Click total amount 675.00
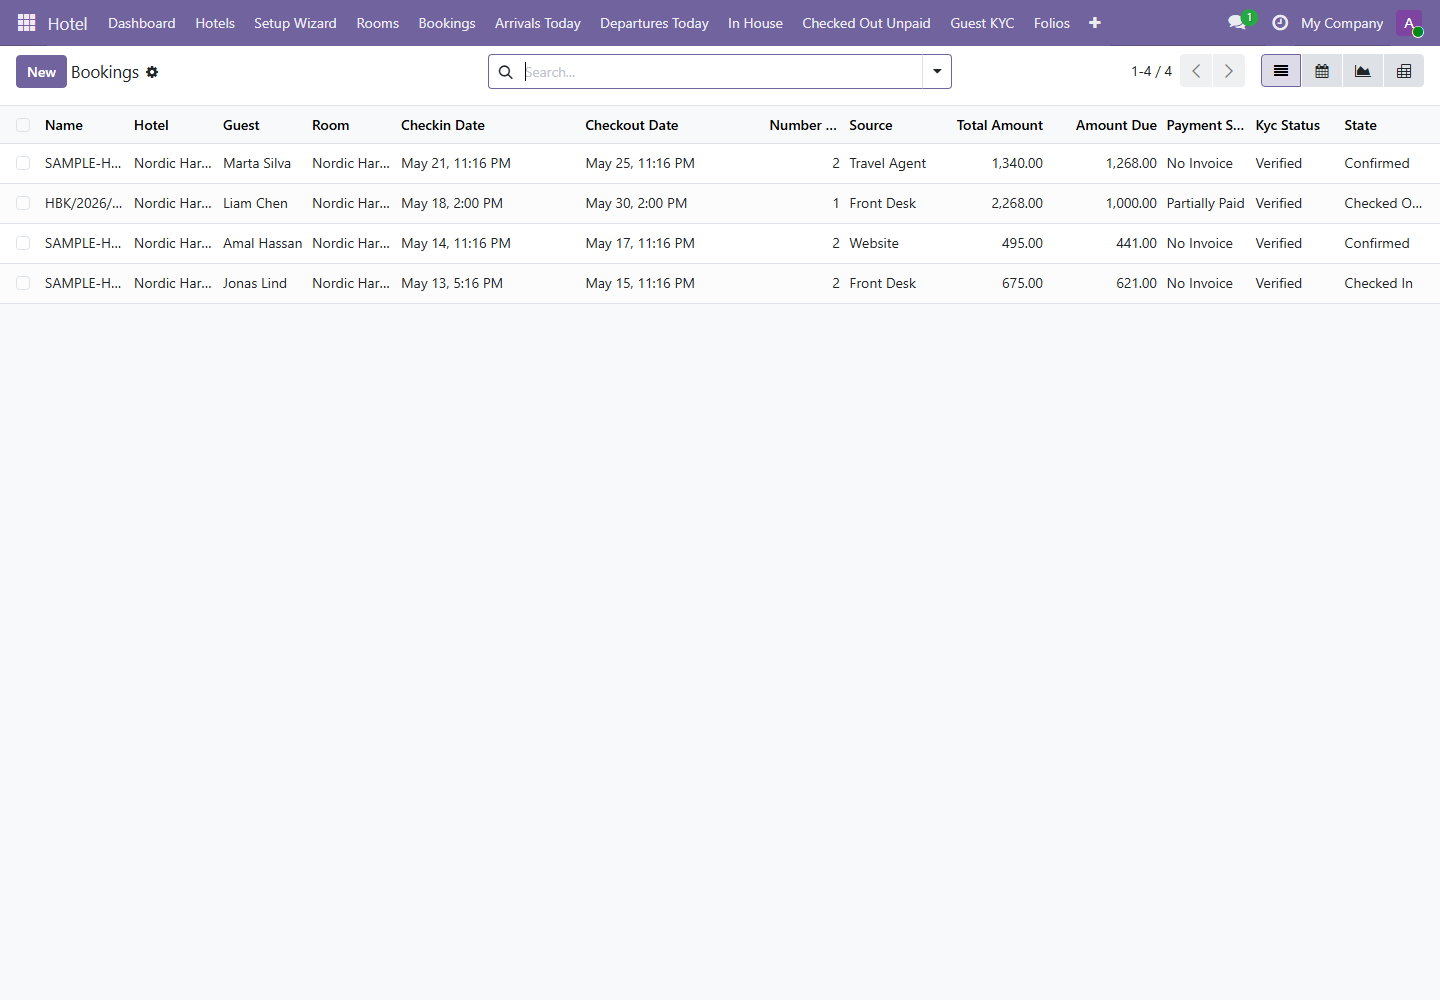1440x1000 pixels. pos(1022,283)
